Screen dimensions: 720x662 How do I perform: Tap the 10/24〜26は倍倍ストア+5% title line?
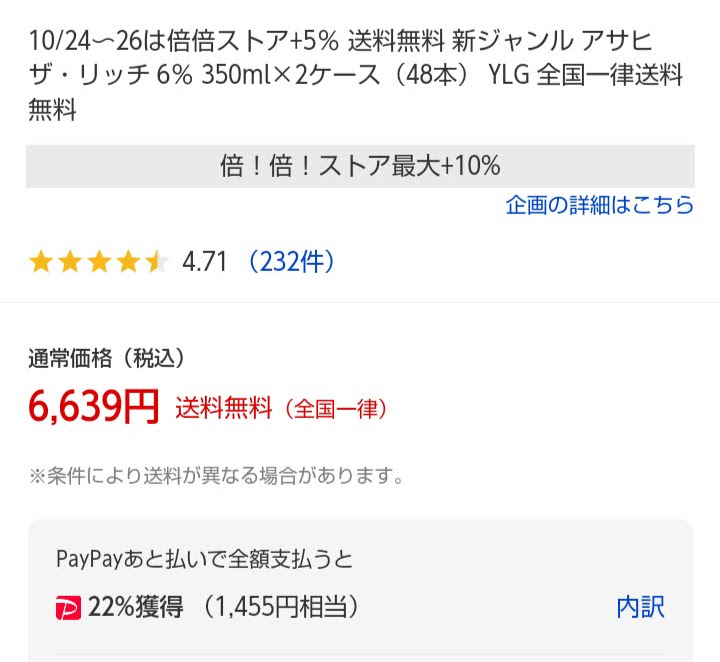pyautogui.click(x=184, y=40)
